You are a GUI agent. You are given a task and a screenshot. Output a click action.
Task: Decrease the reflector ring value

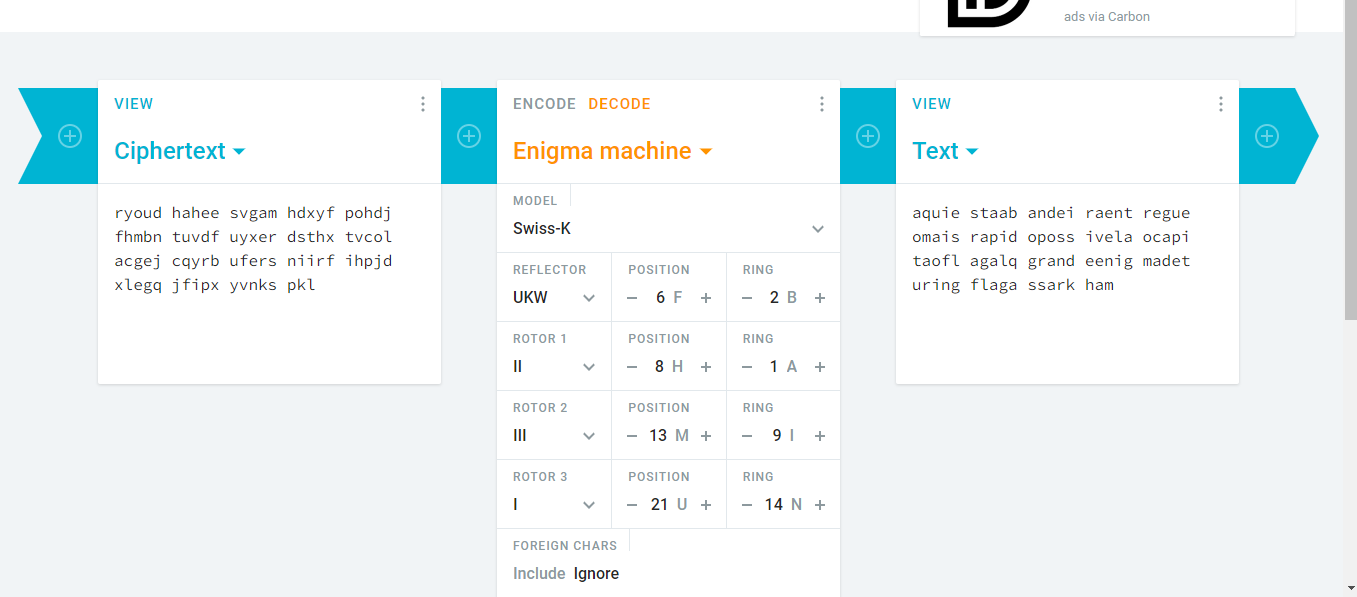click(x=747, y=298)
